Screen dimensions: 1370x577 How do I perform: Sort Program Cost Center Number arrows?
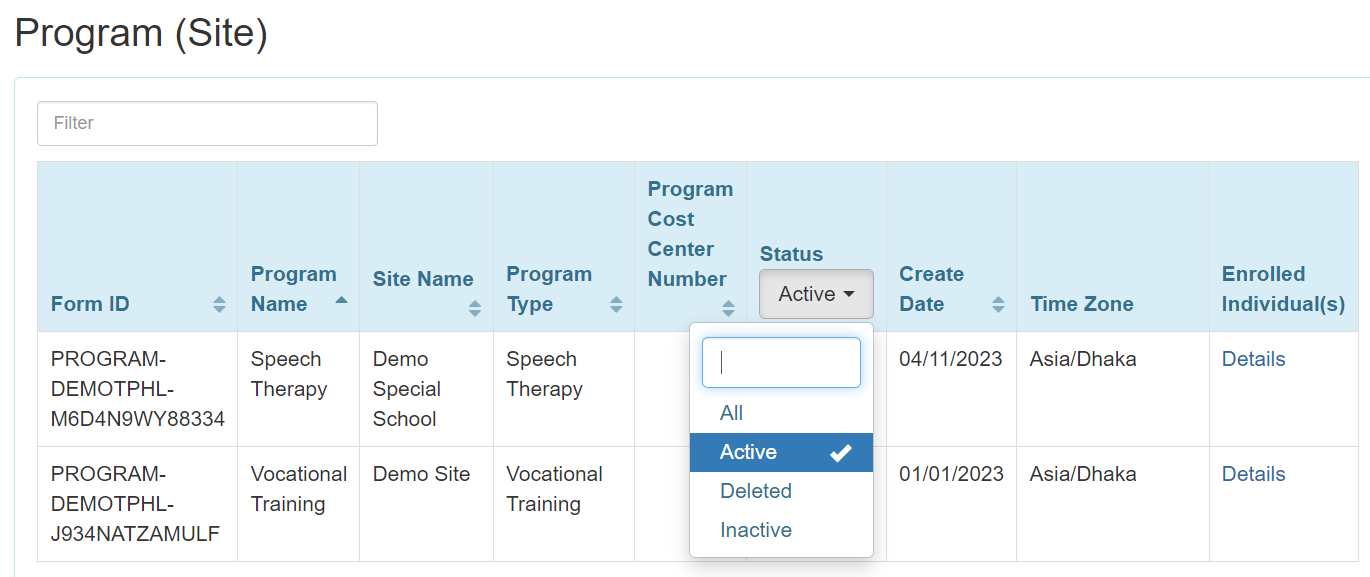point(728,309)
